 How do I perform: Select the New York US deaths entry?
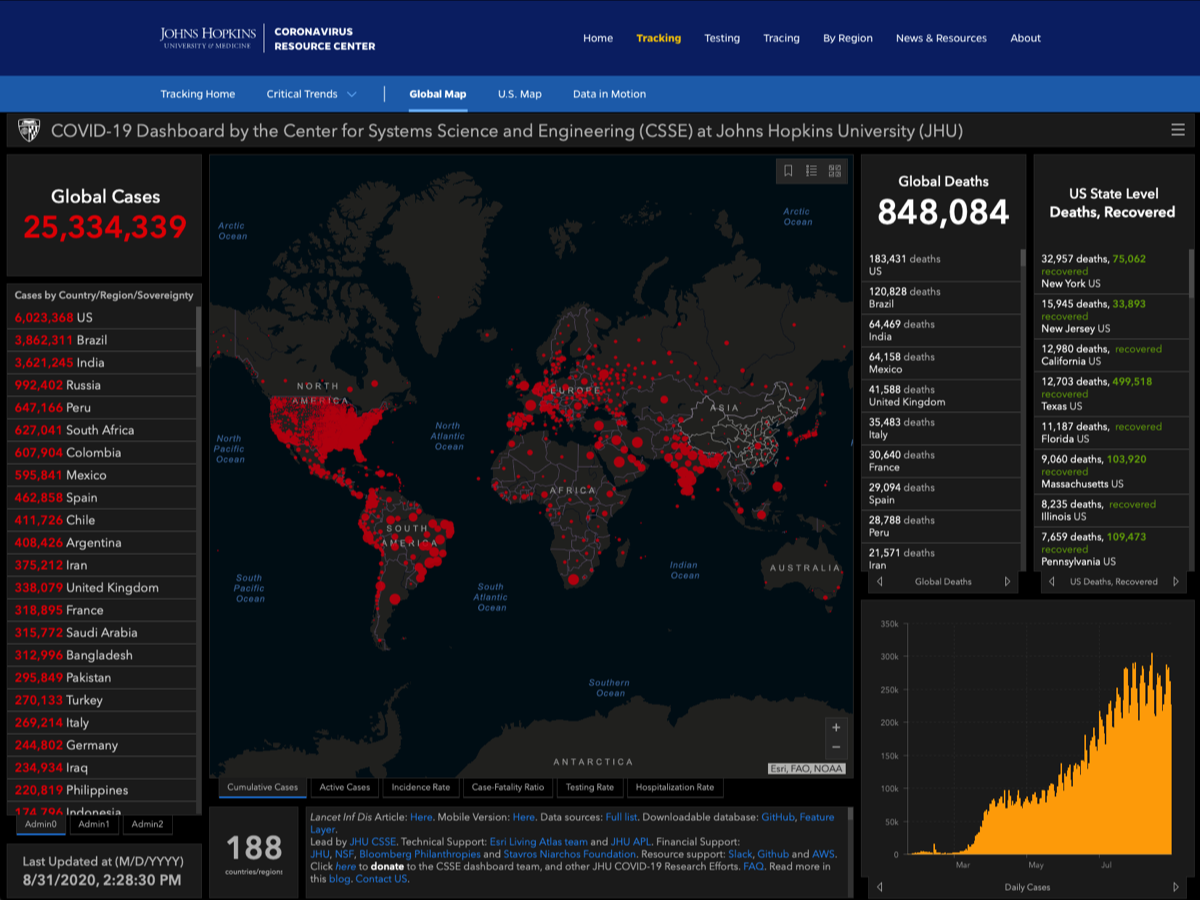tap(1113, 270)
